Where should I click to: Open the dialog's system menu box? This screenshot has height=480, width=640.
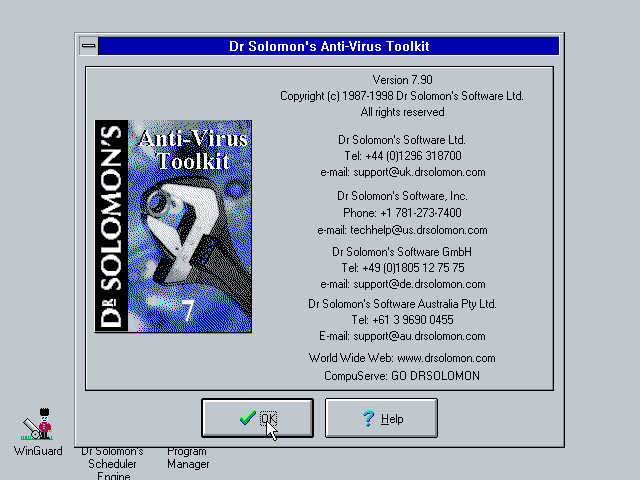[89, 46]
